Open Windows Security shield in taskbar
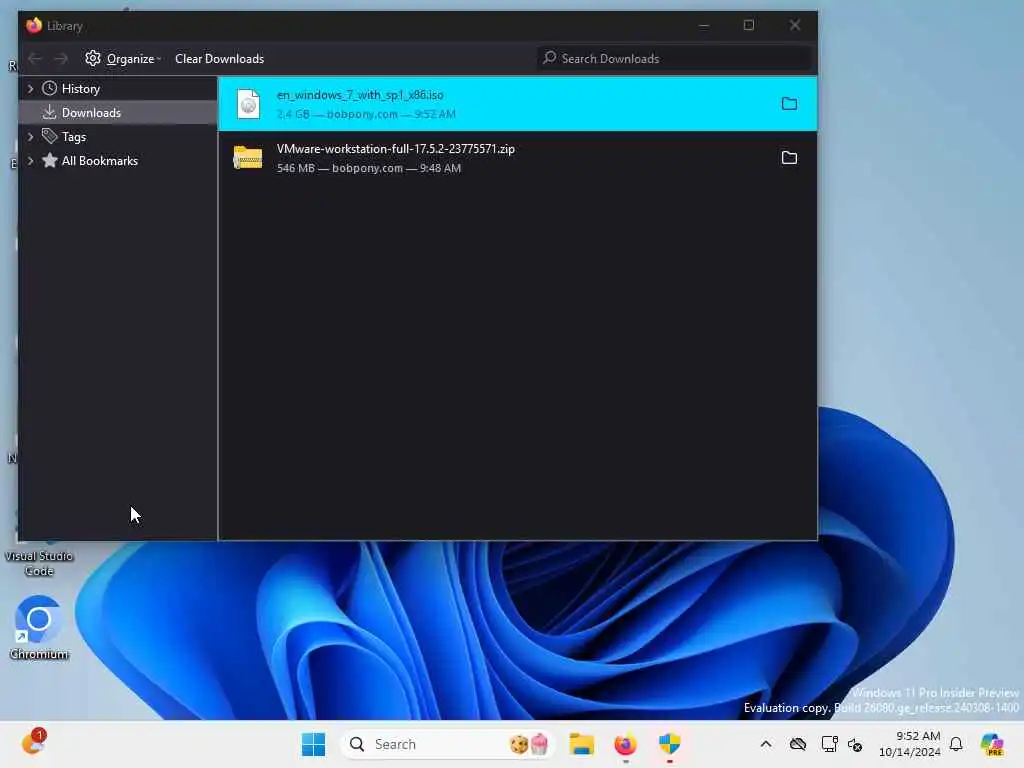 (x=669, y=744)
